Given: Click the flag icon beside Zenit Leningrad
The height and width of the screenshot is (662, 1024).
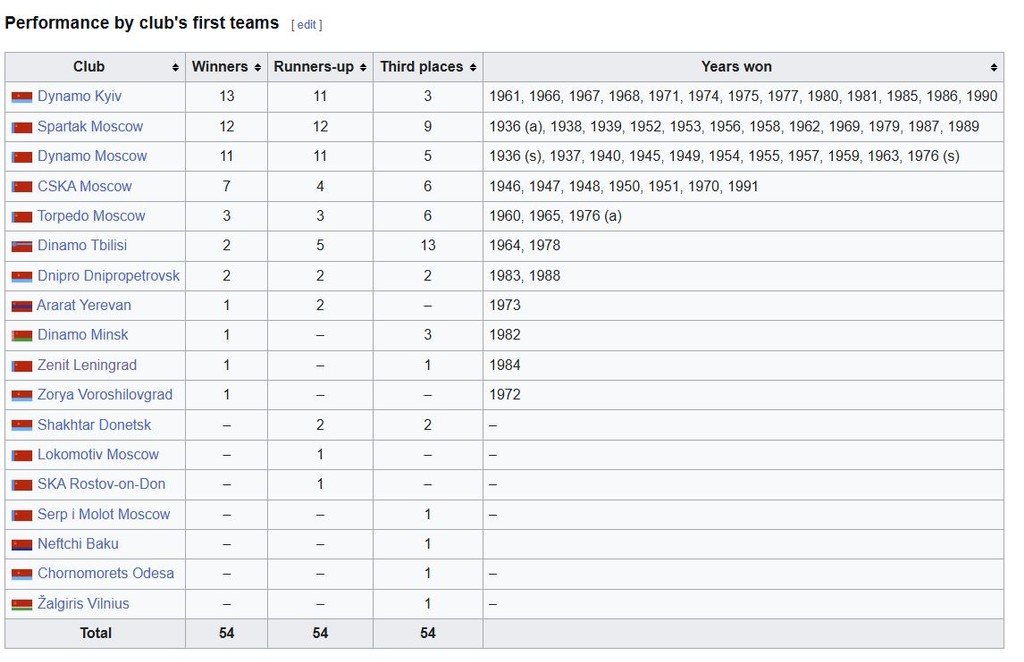Looking at the screenshot, I should (22, 366).
